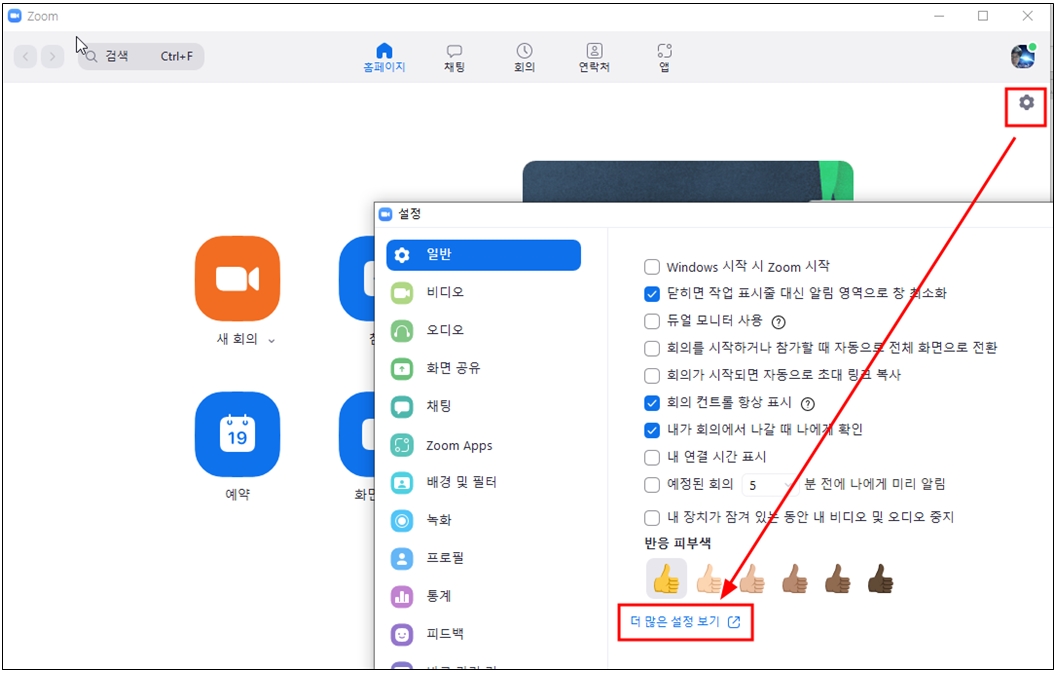Image resolution: width=1057 pixels, height=674 pixels.
Task: Expand the 새 회의 dropdown arrow
Action: 272,341
